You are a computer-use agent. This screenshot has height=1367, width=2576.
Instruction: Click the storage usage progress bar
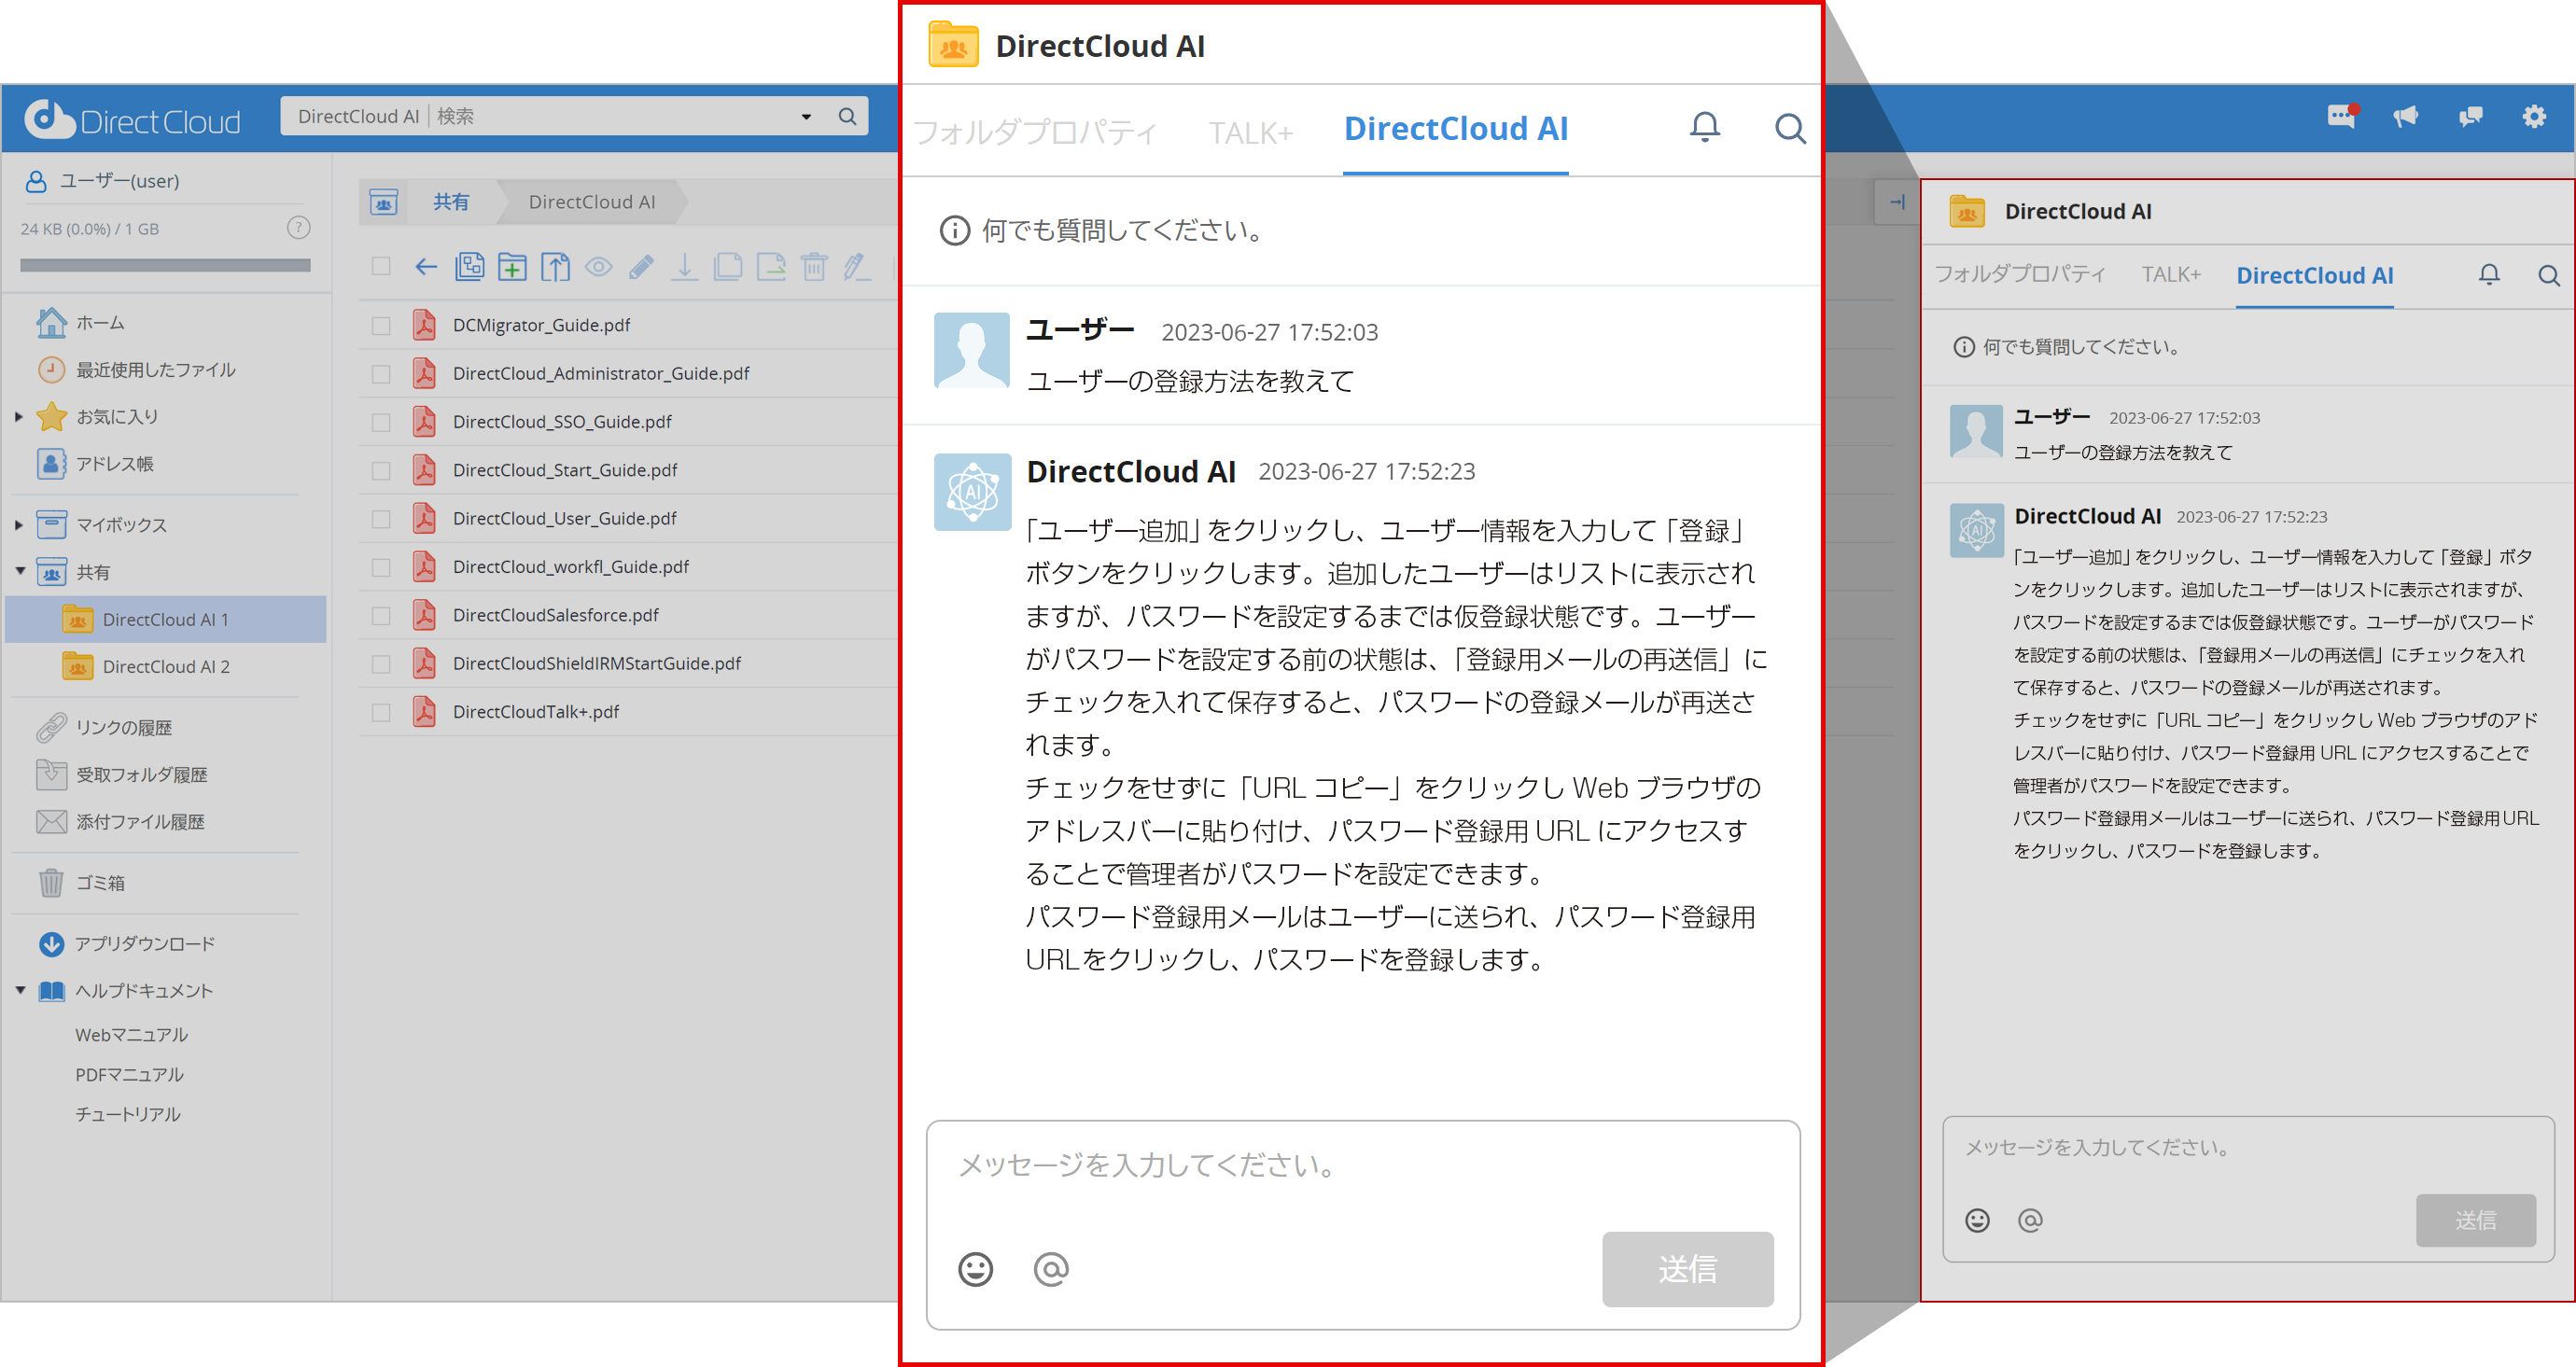(165, 265)
